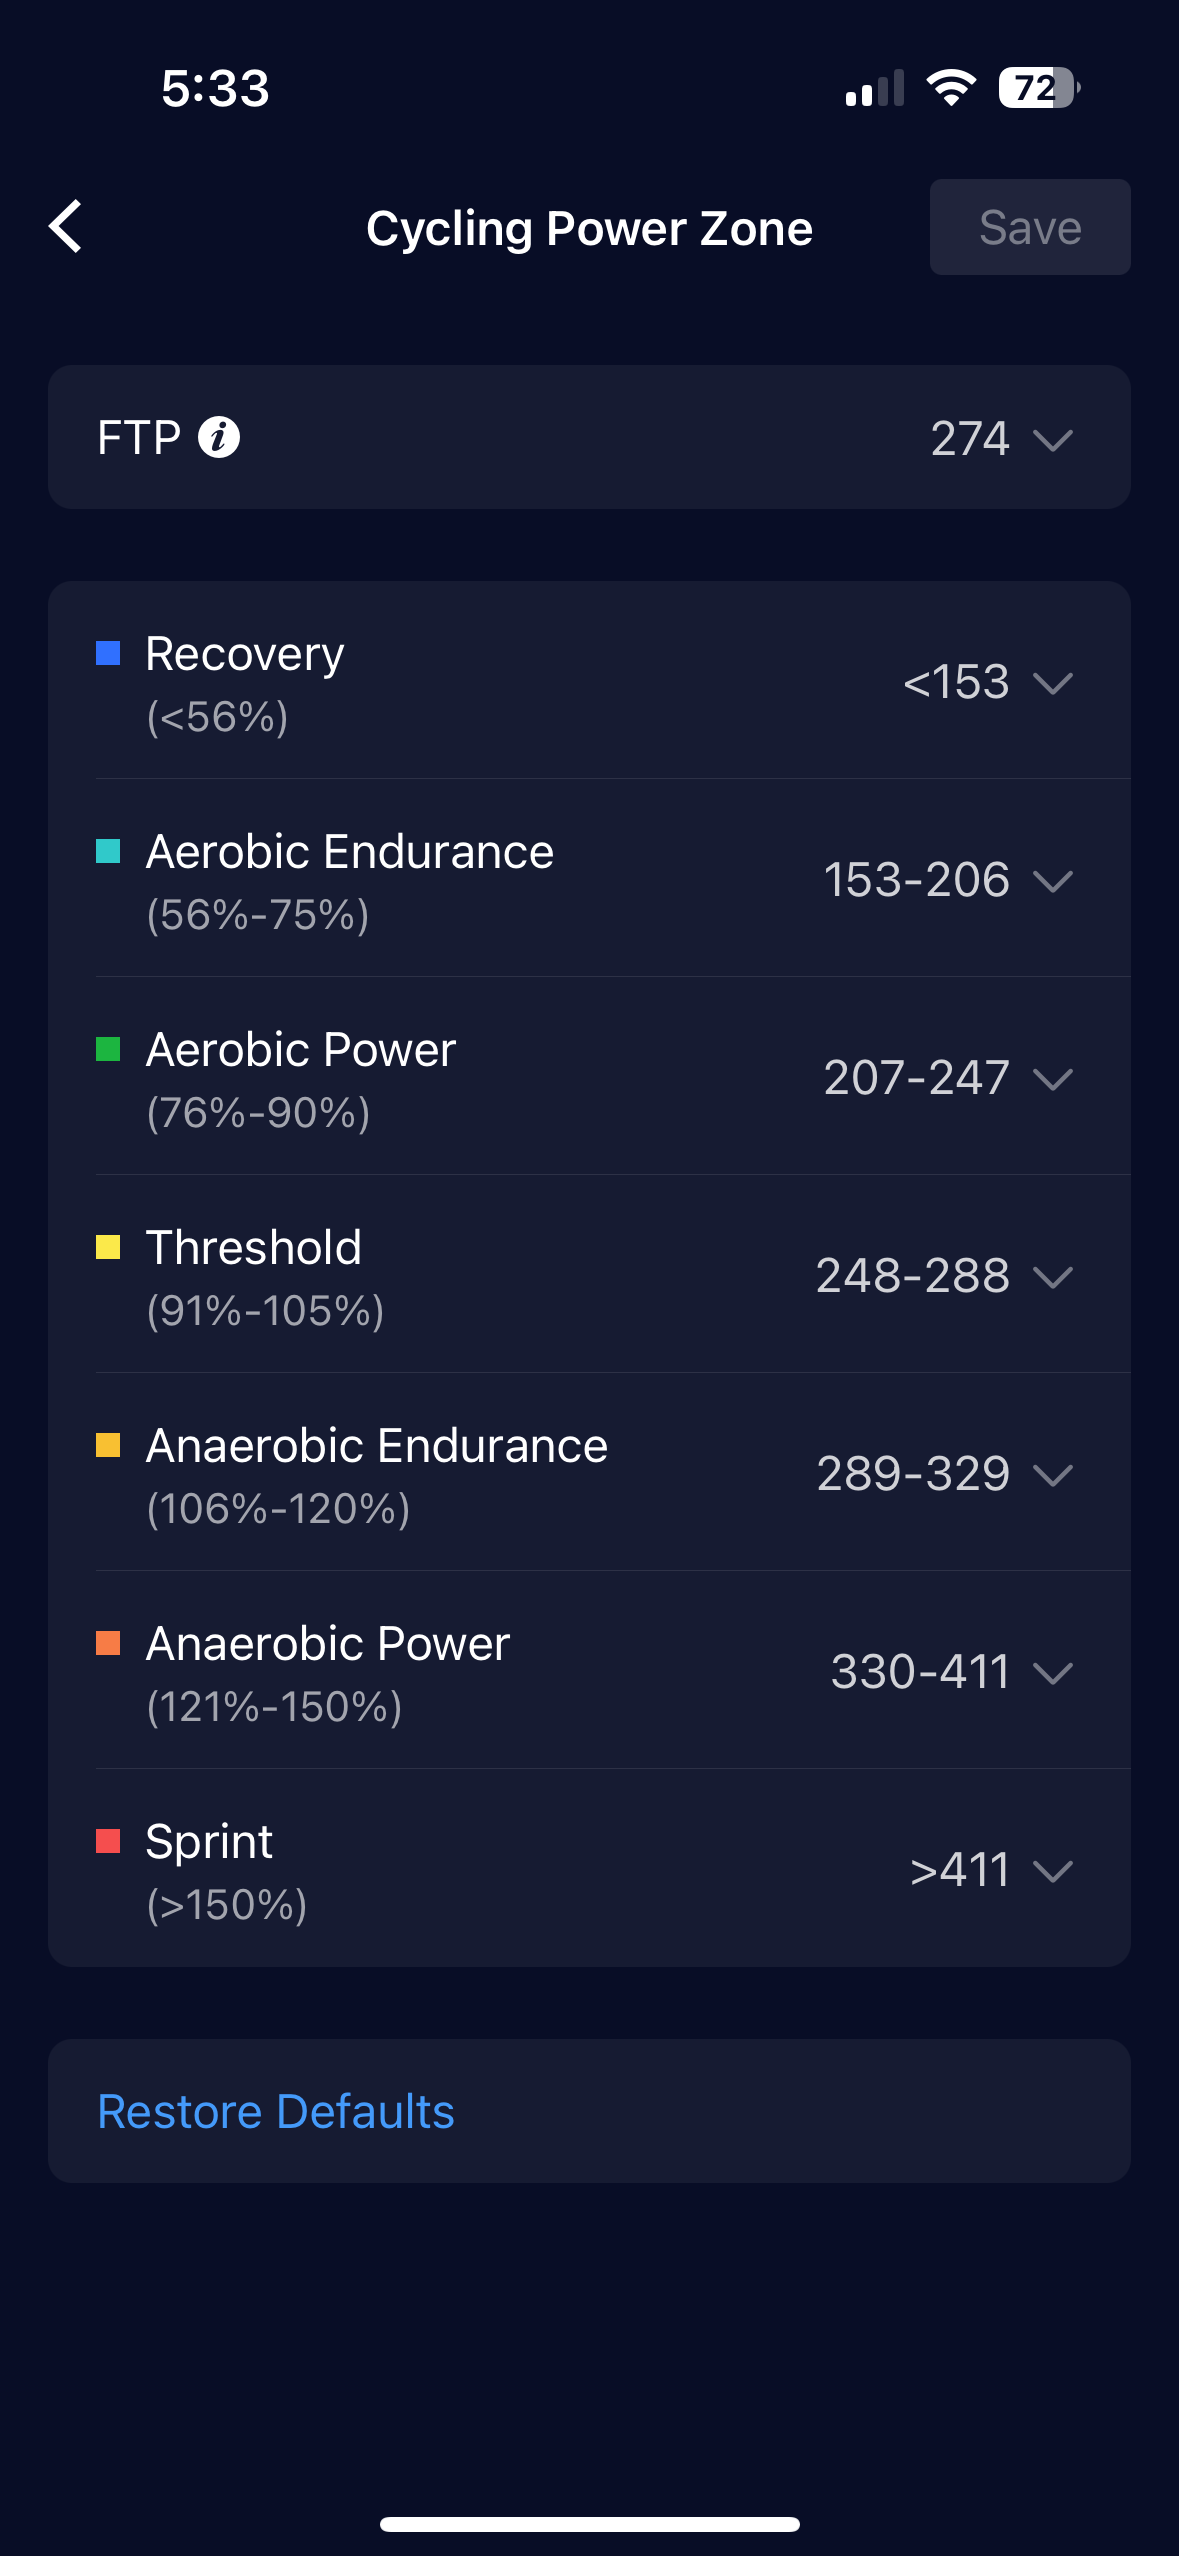Tap the Wi-Fi status icon
This screenshot has width=1179, height=2556.
pos(951,88)
